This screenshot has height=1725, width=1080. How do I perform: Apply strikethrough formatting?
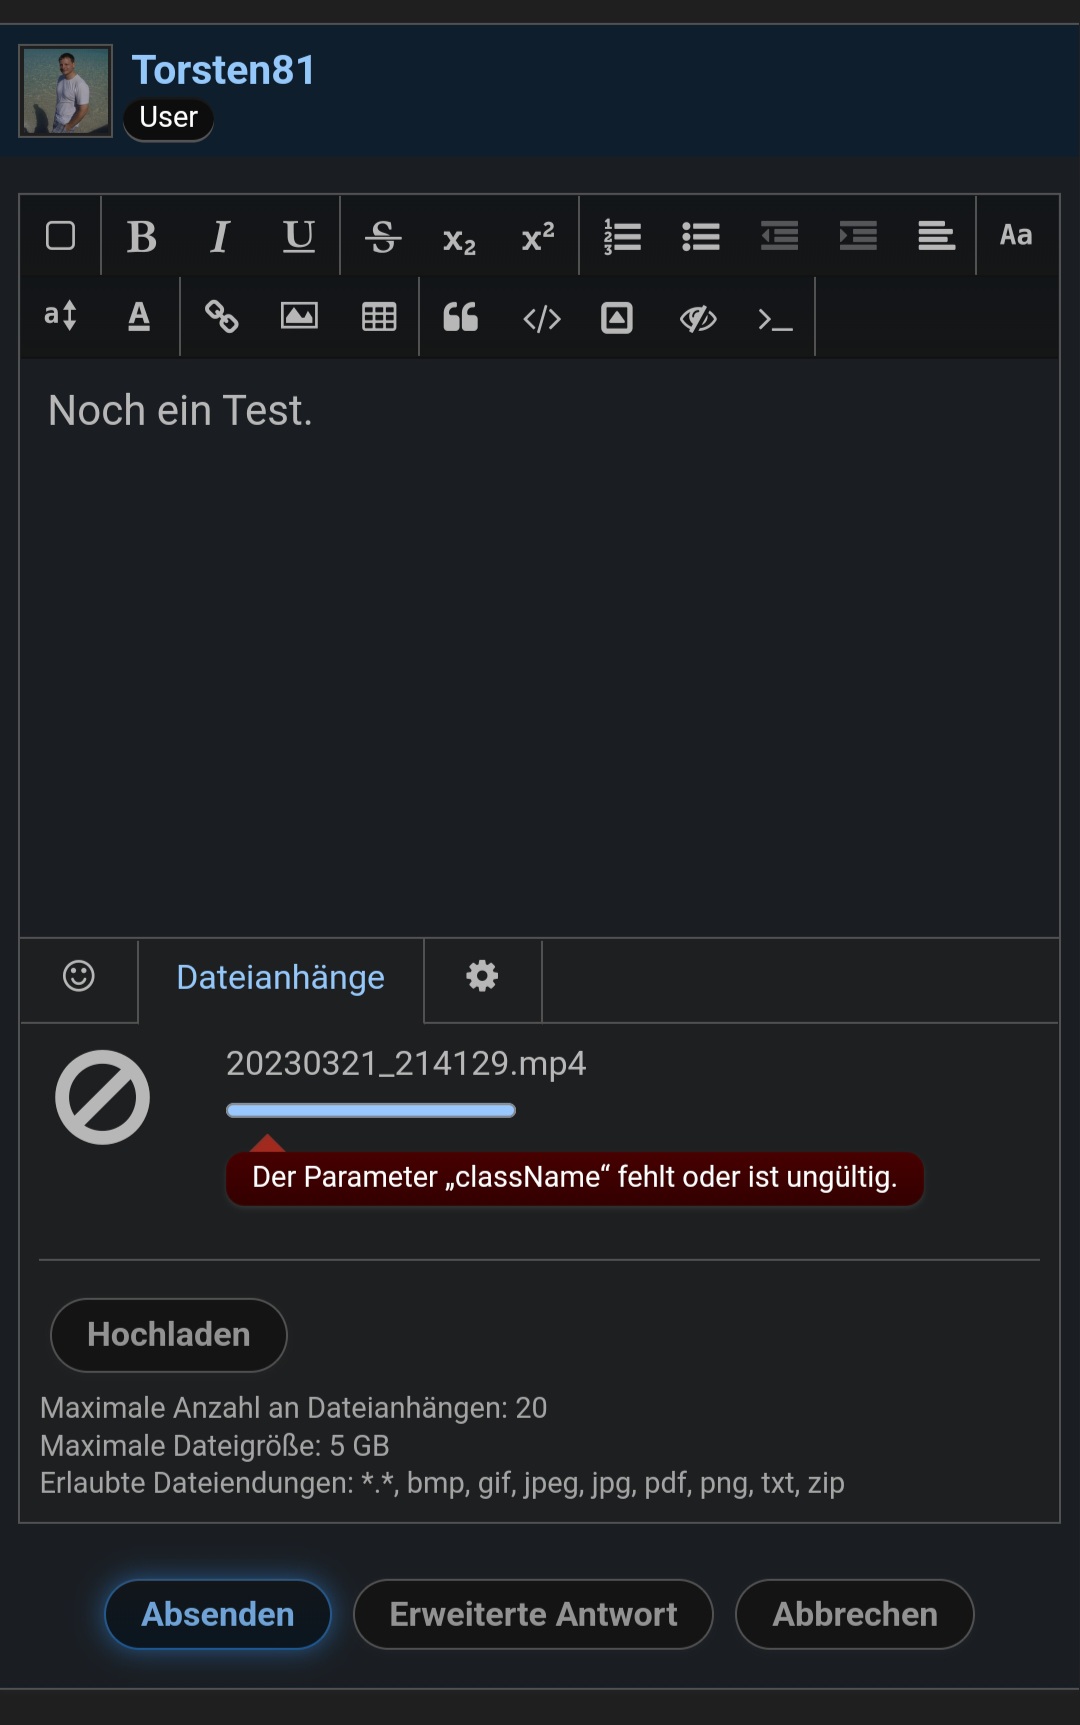point(382,237)
